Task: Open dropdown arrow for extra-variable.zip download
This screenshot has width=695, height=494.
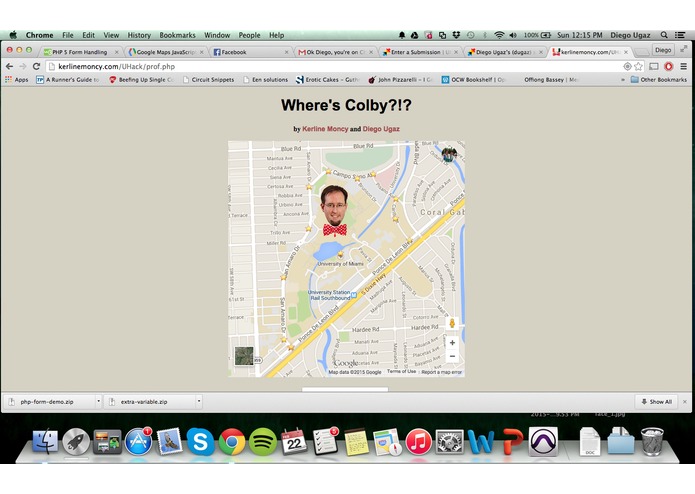Action: point(199,401)
